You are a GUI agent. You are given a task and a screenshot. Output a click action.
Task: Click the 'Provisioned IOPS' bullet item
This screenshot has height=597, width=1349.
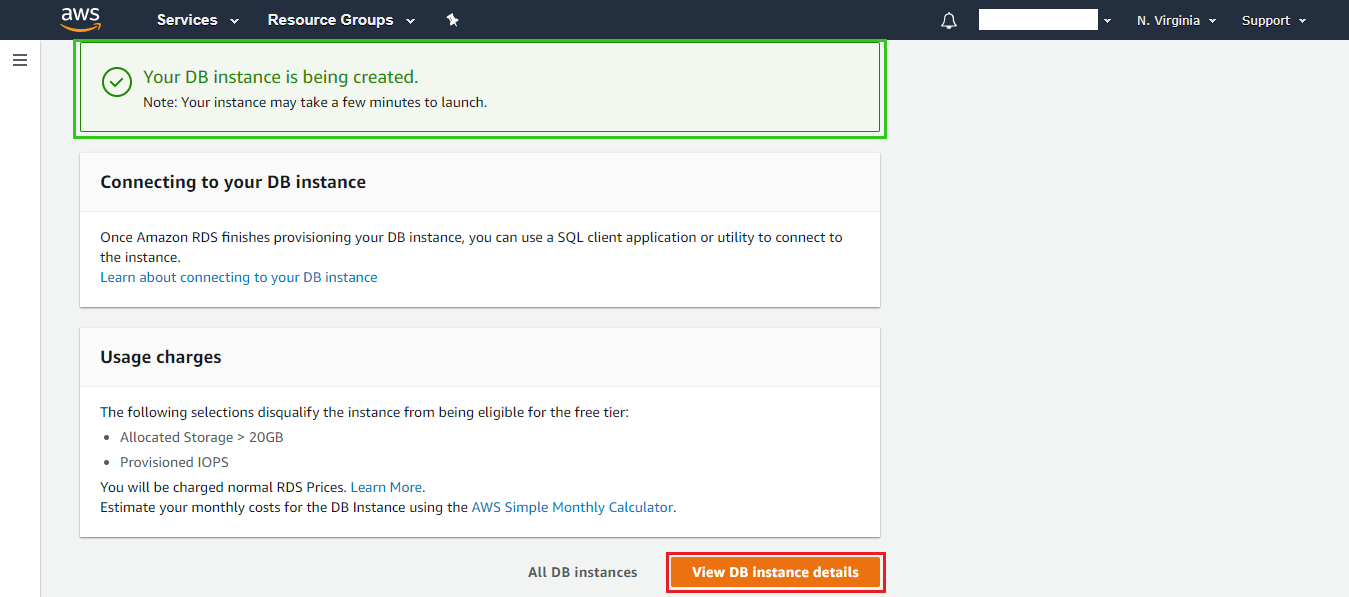174,462
